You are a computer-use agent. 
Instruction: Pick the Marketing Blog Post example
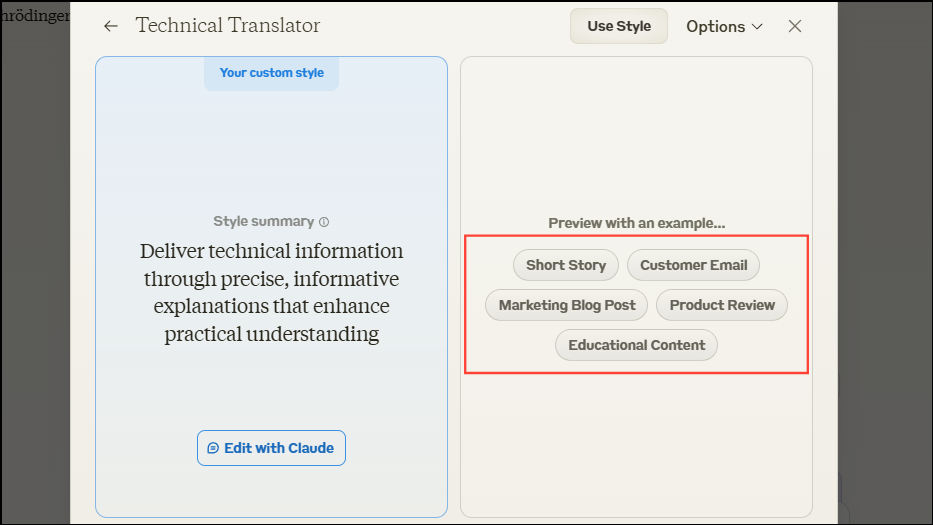coord(567,305)
